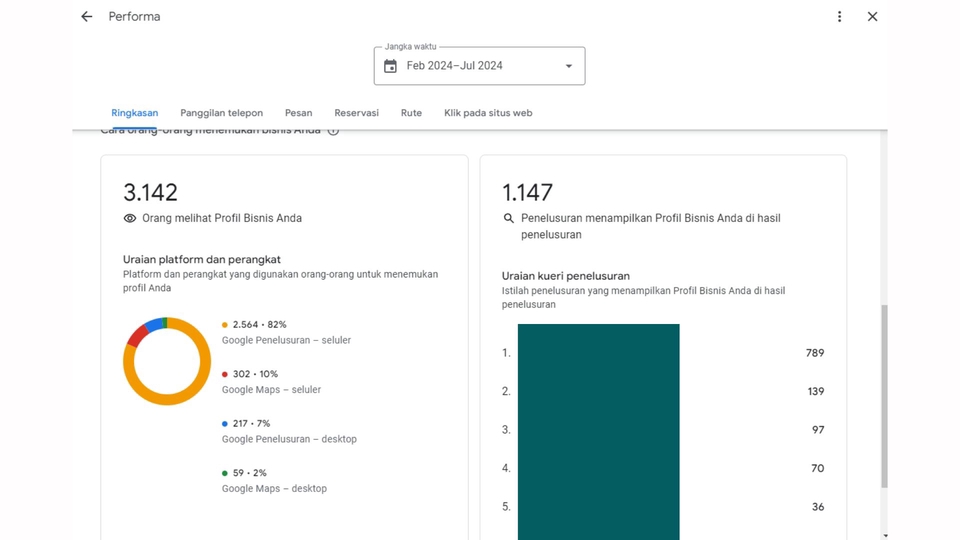This screenshot has height=540, width=960.
Task: Click the blue dot for 217 • 7%
Action: [225, 424]
